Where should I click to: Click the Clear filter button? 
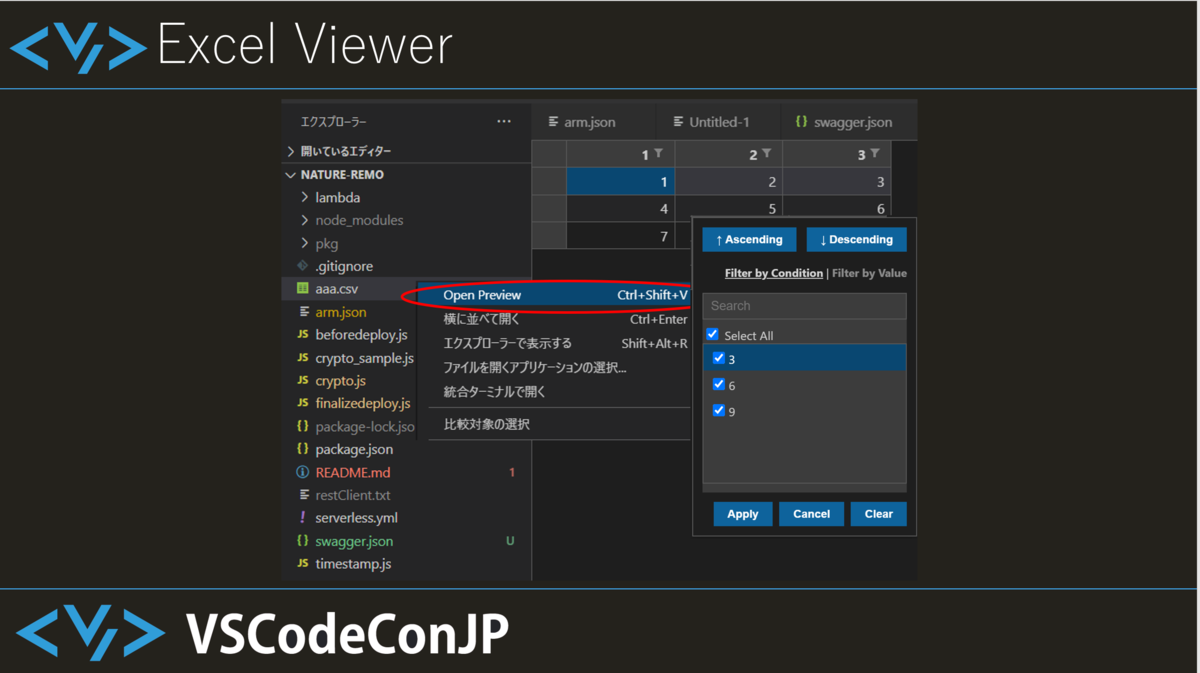879,514
